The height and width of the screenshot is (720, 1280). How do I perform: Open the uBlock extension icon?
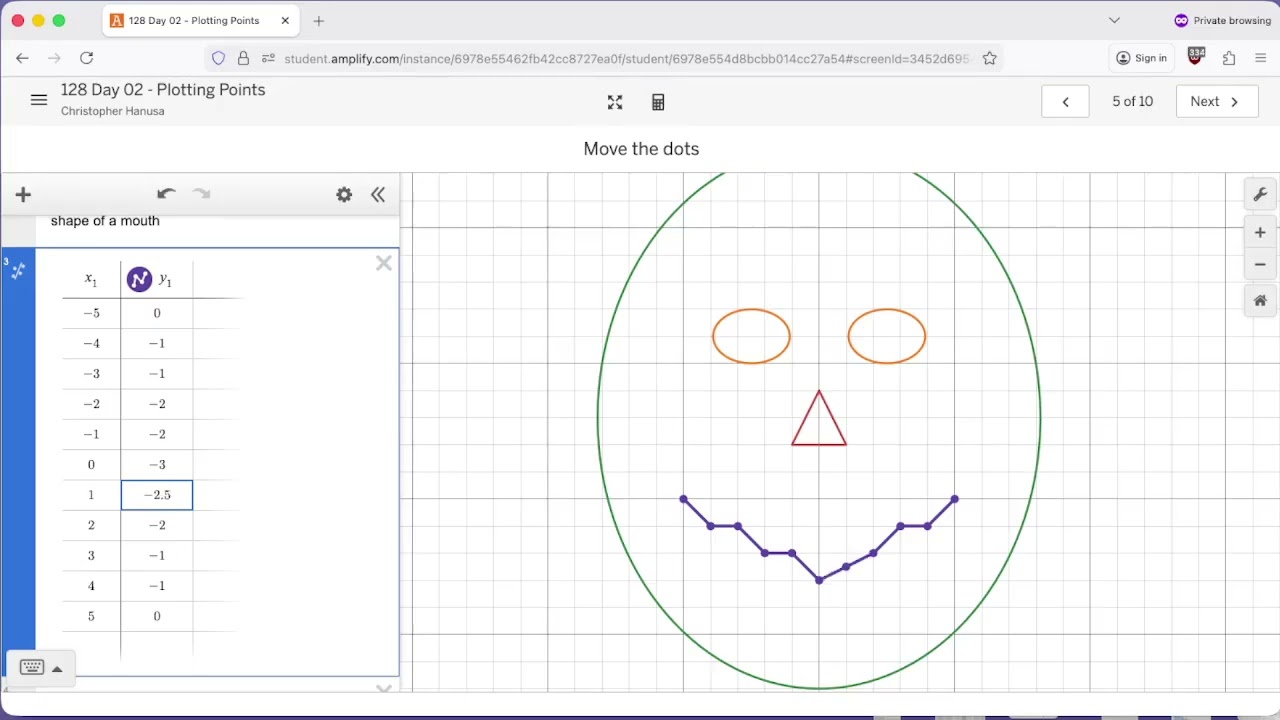[1196, 57]
